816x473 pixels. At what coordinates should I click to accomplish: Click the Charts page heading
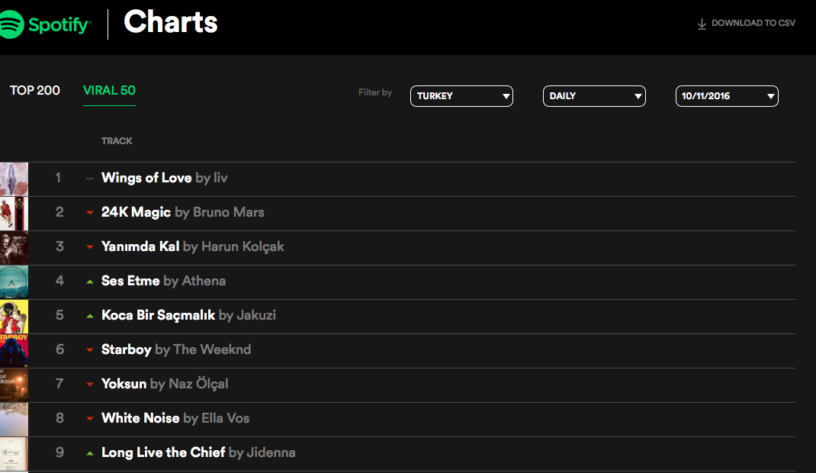point(170,22)
